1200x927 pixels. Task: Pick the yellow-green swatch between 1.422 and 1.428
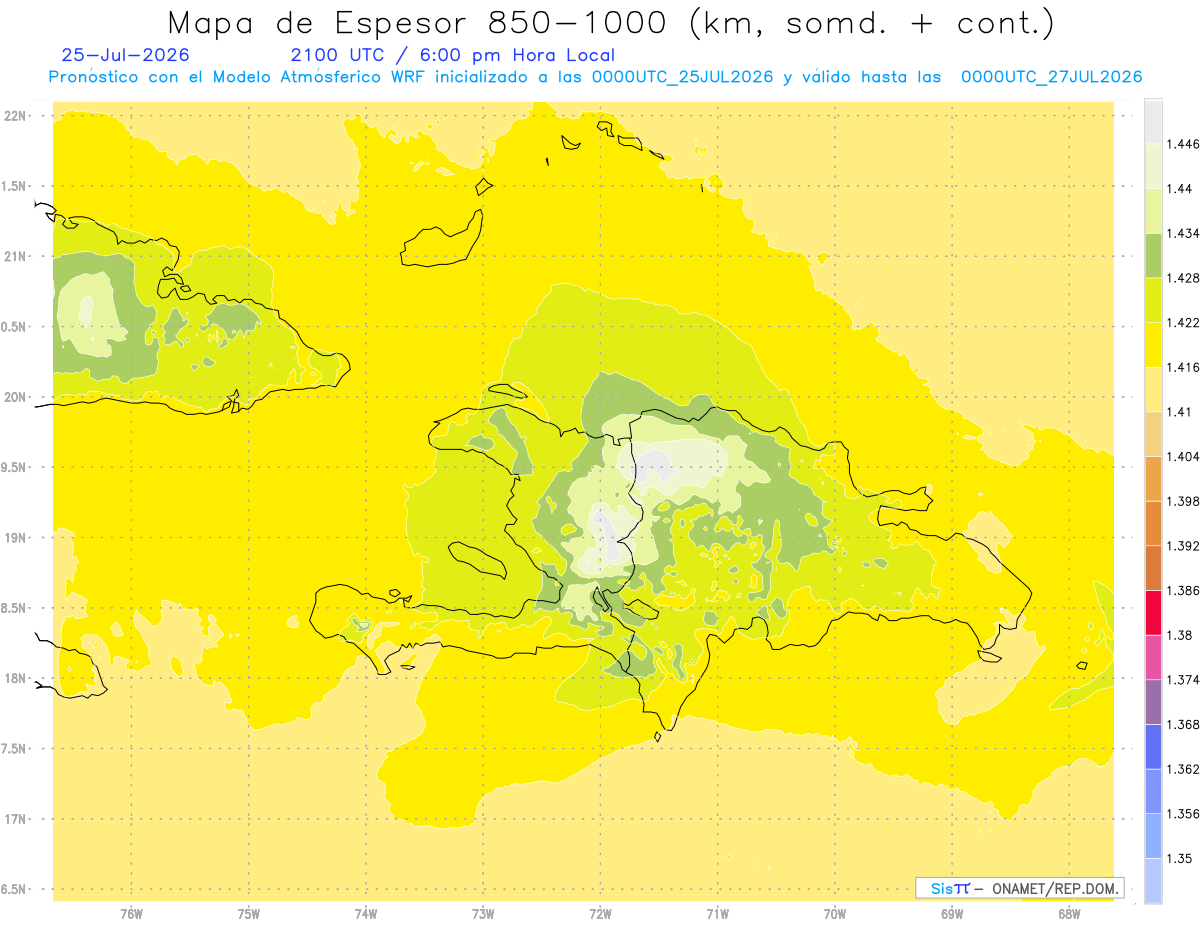coord(1153,299)
